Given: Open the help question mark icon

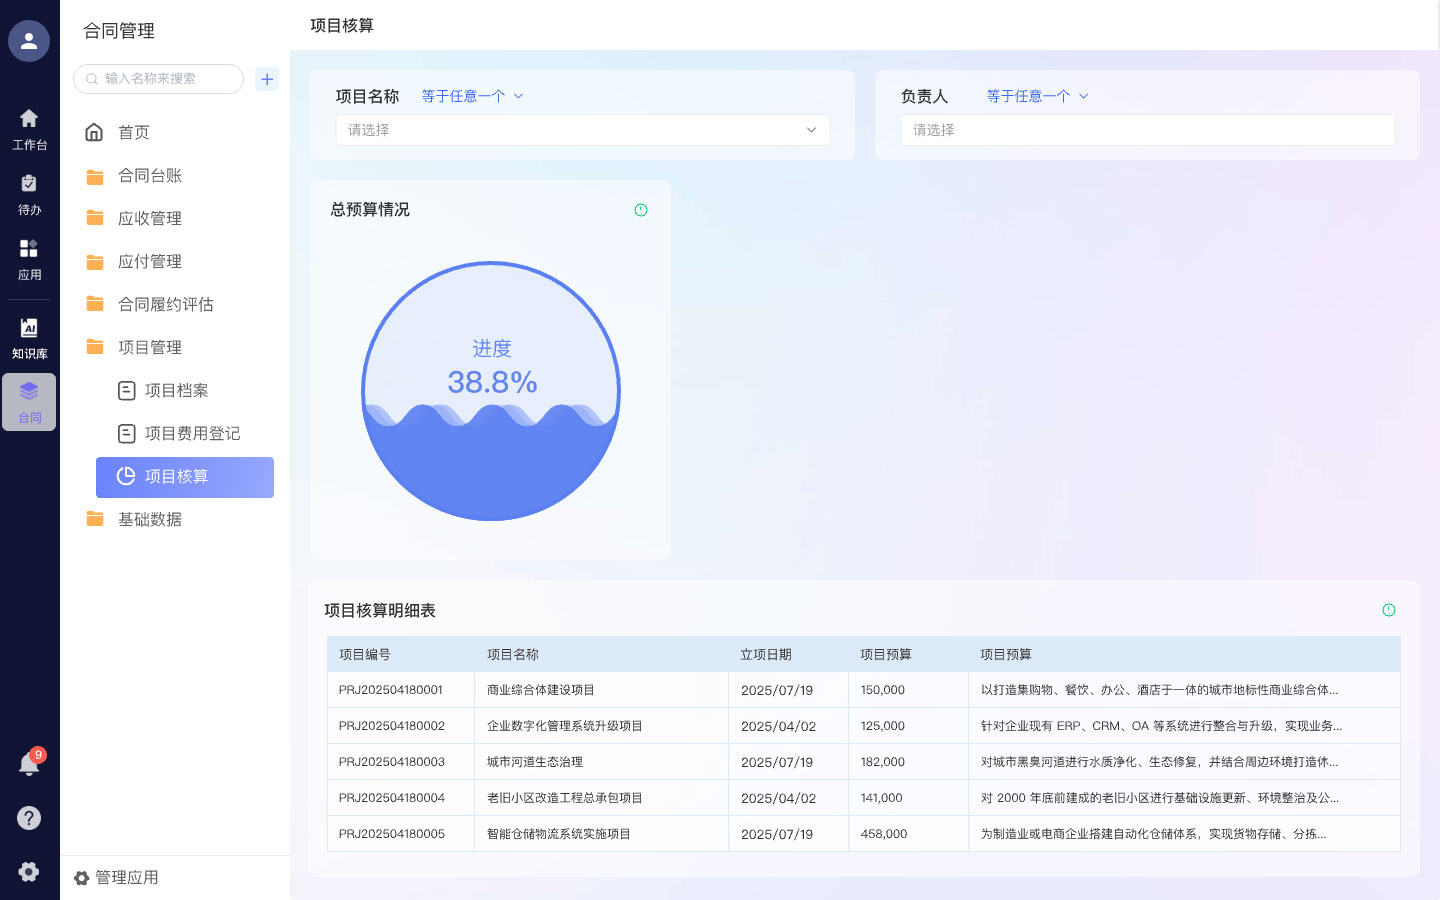Looking at the screenshot, I should pos(29,818).
